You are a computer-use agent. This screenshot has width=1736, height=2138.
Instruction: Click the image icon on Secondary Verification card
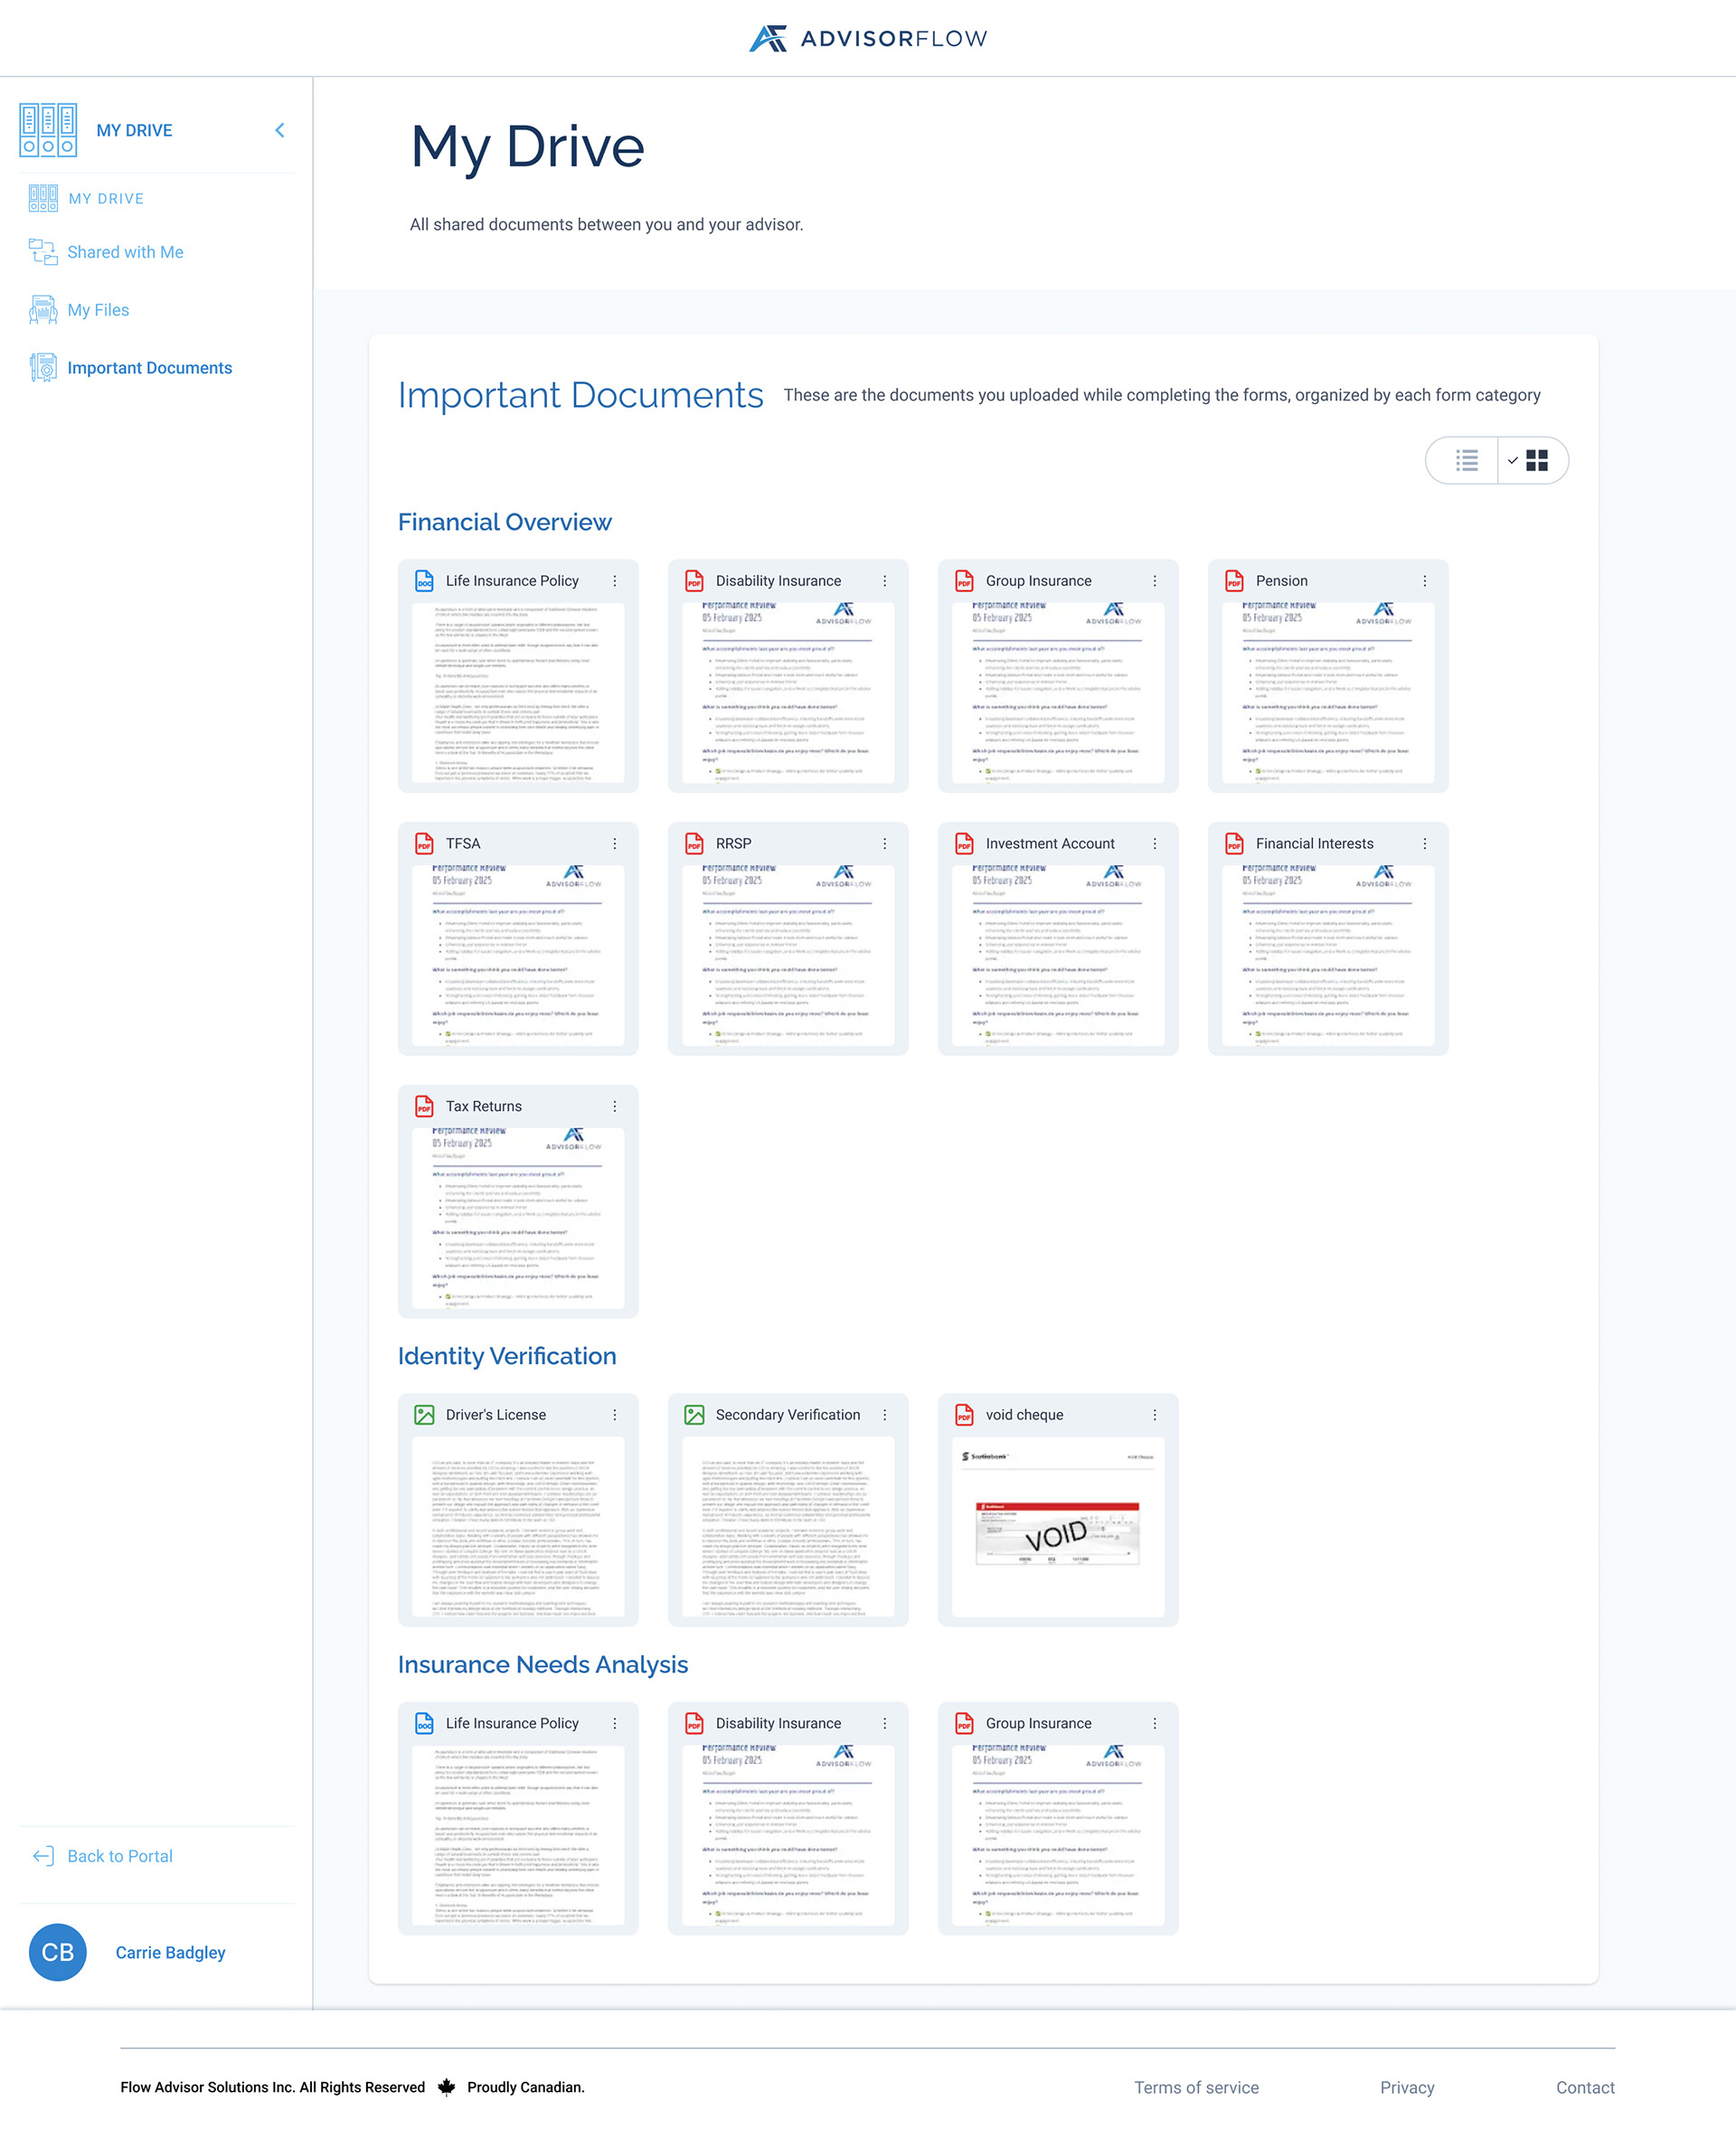[x=694, y=1415]
